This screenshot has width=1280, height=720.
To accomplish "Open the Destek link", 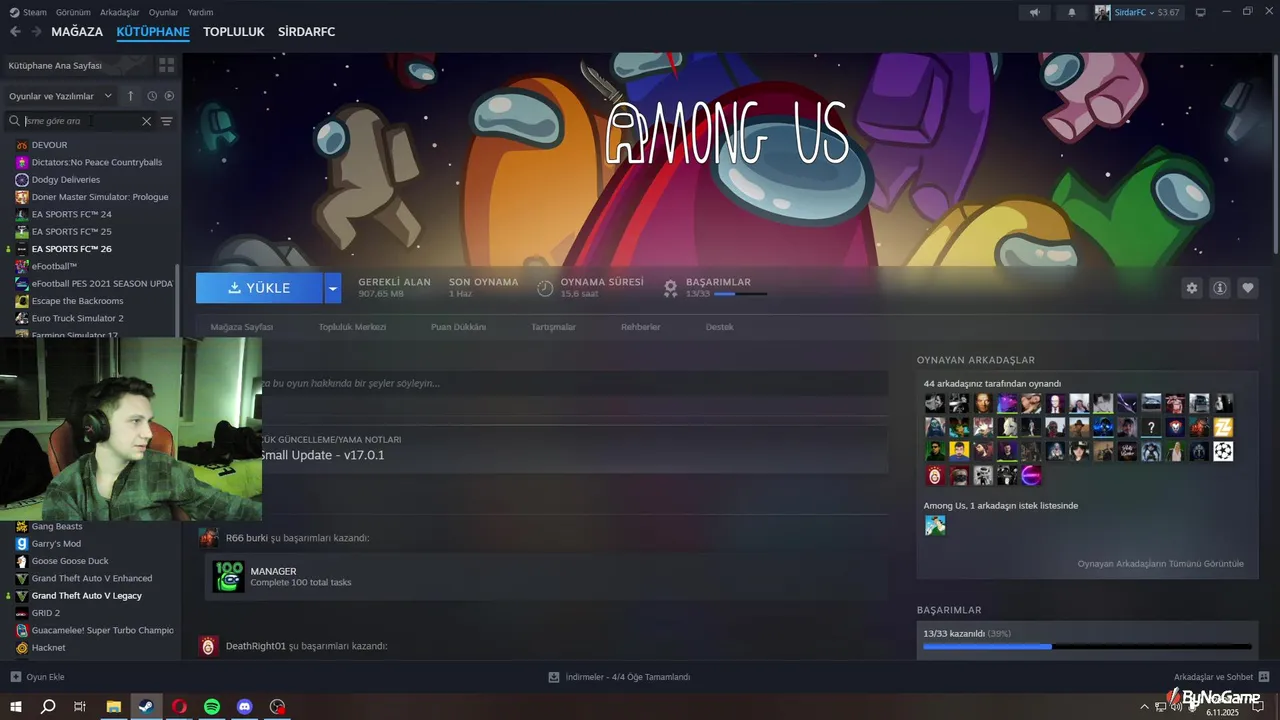I will [x=719, y=327].
